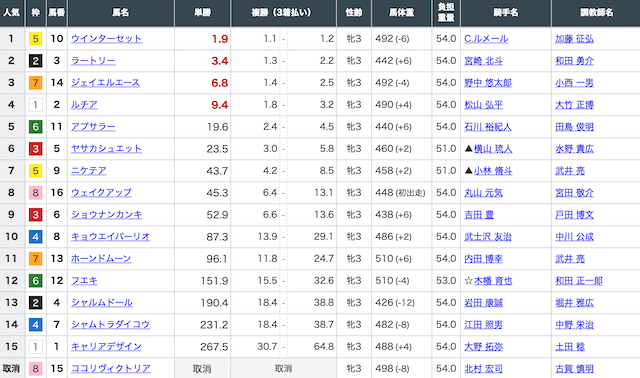The width and height of the screenshot is (640, 378).
Task: View jockey 吉田 豊 profile
Action: pos(479,215)
